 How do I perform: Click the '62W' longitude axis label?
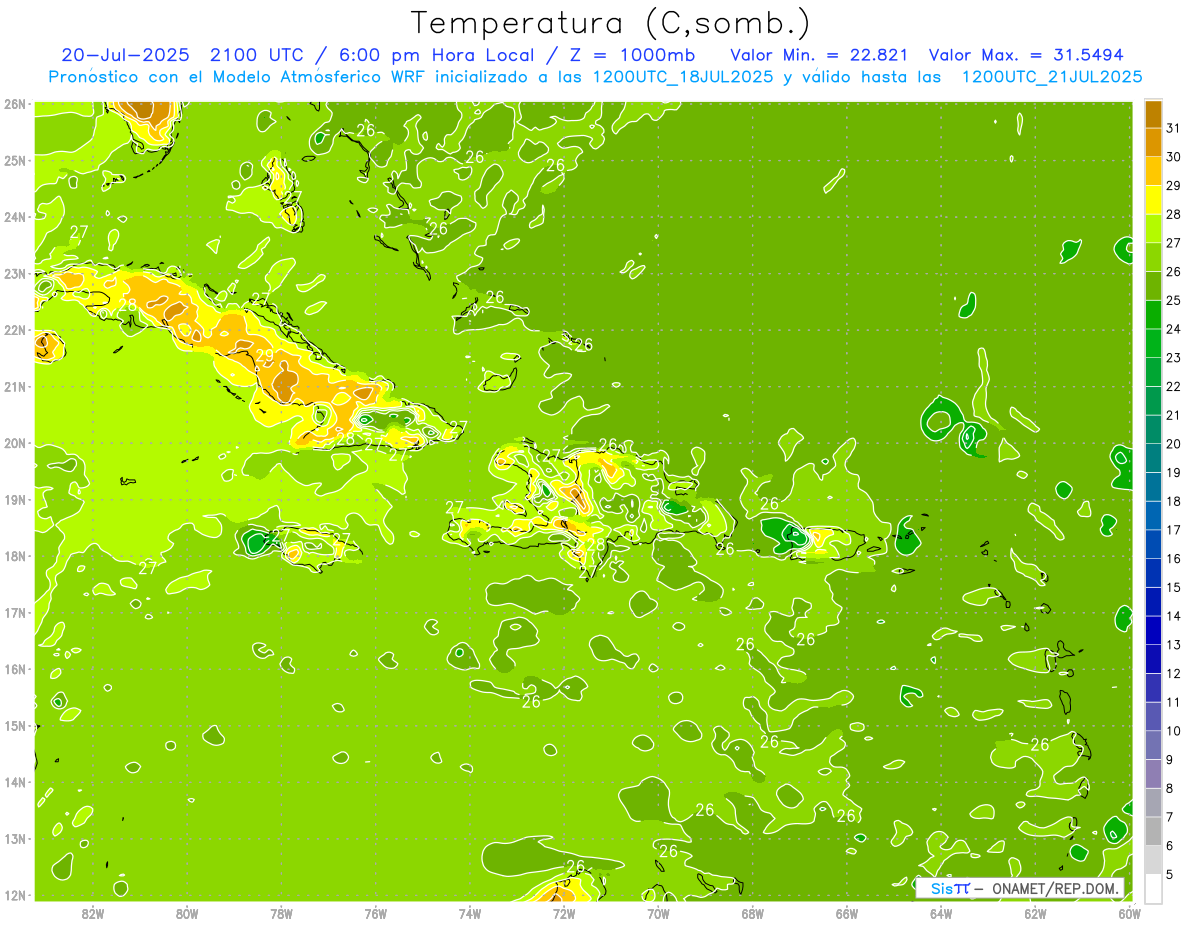(x=1035, y=913)
